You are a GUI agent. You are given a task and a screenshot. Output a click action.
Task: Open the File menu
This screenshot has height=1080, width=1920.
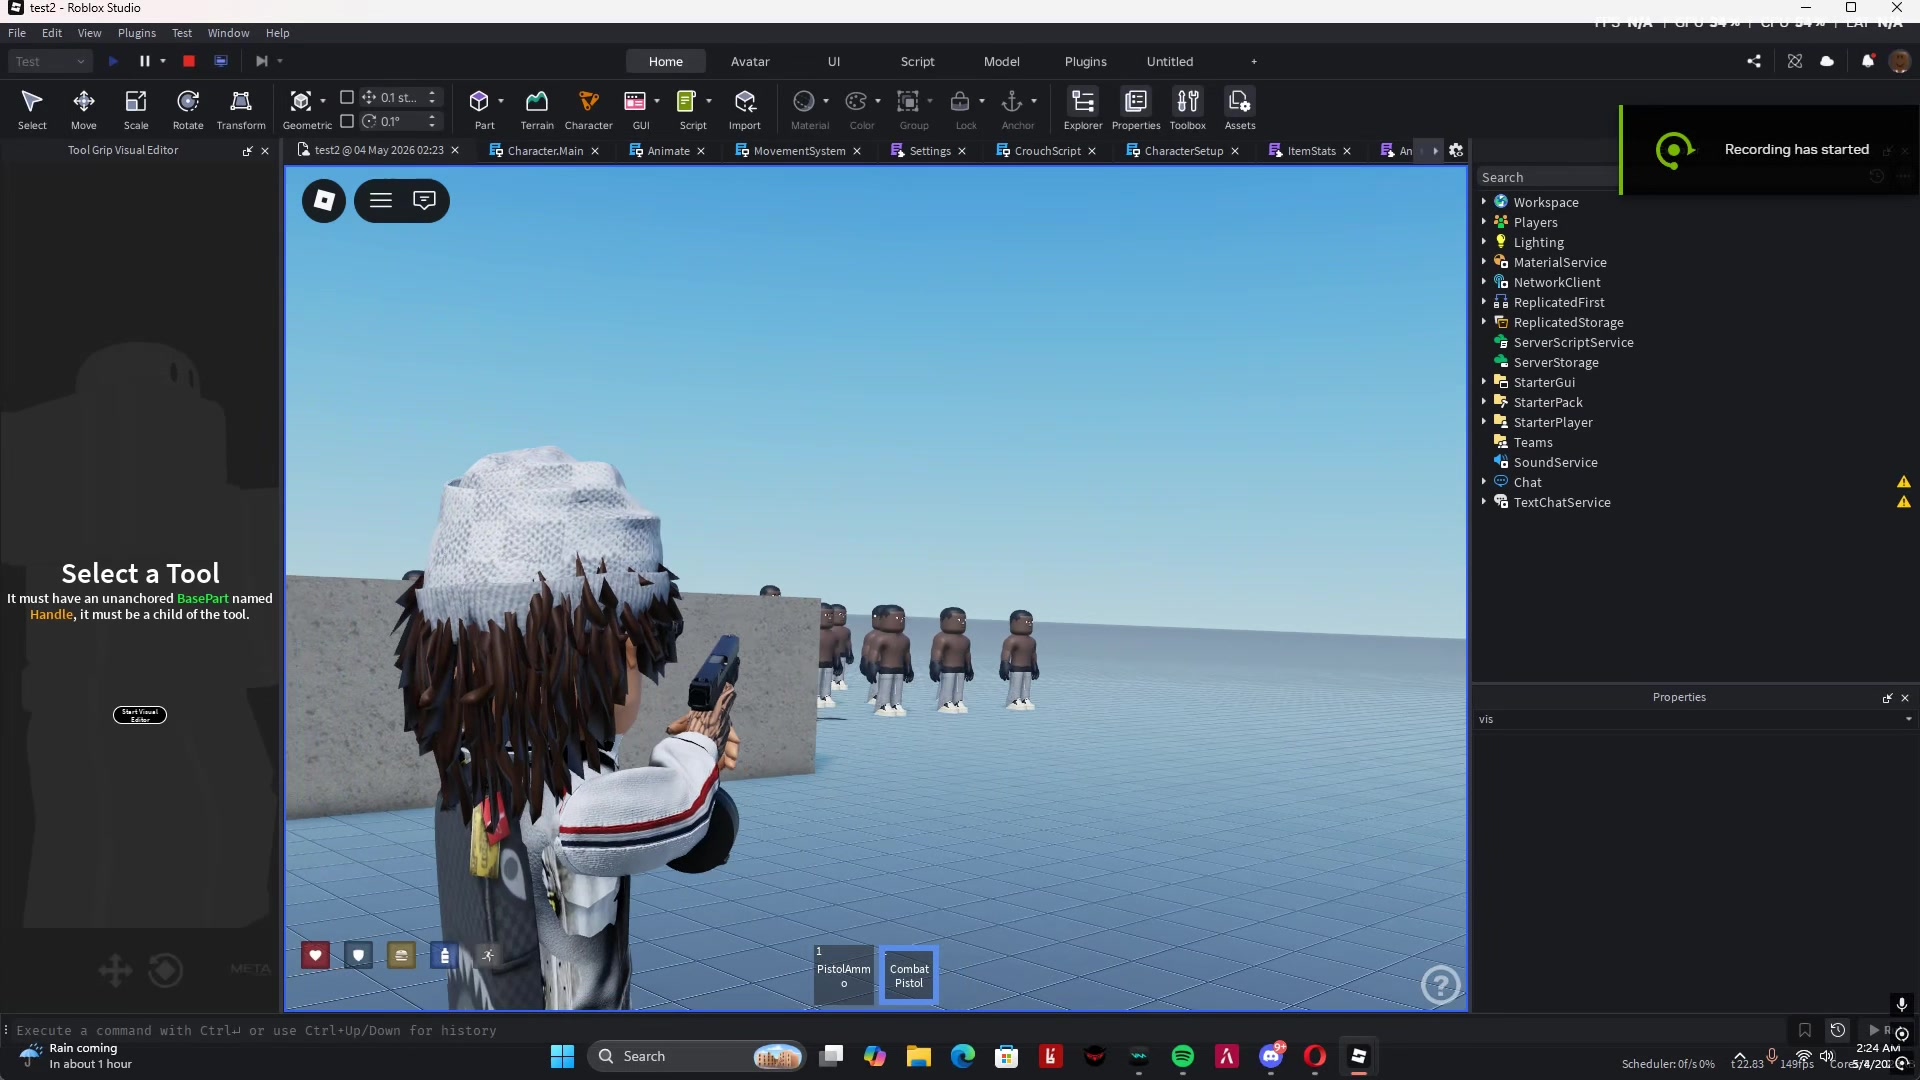pyautogui.click(x=17, y=33)
